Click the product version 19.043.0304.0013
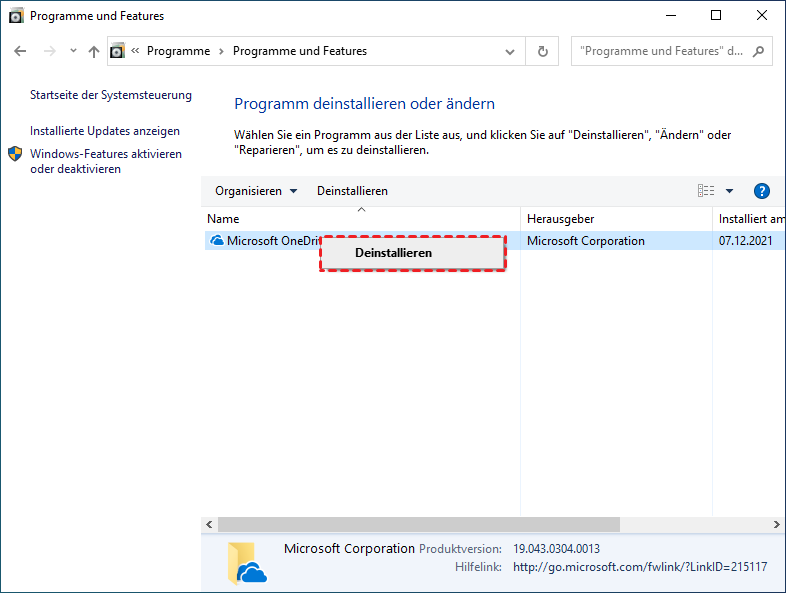Screen dimensions: 786x593 [x=556, y=549]
